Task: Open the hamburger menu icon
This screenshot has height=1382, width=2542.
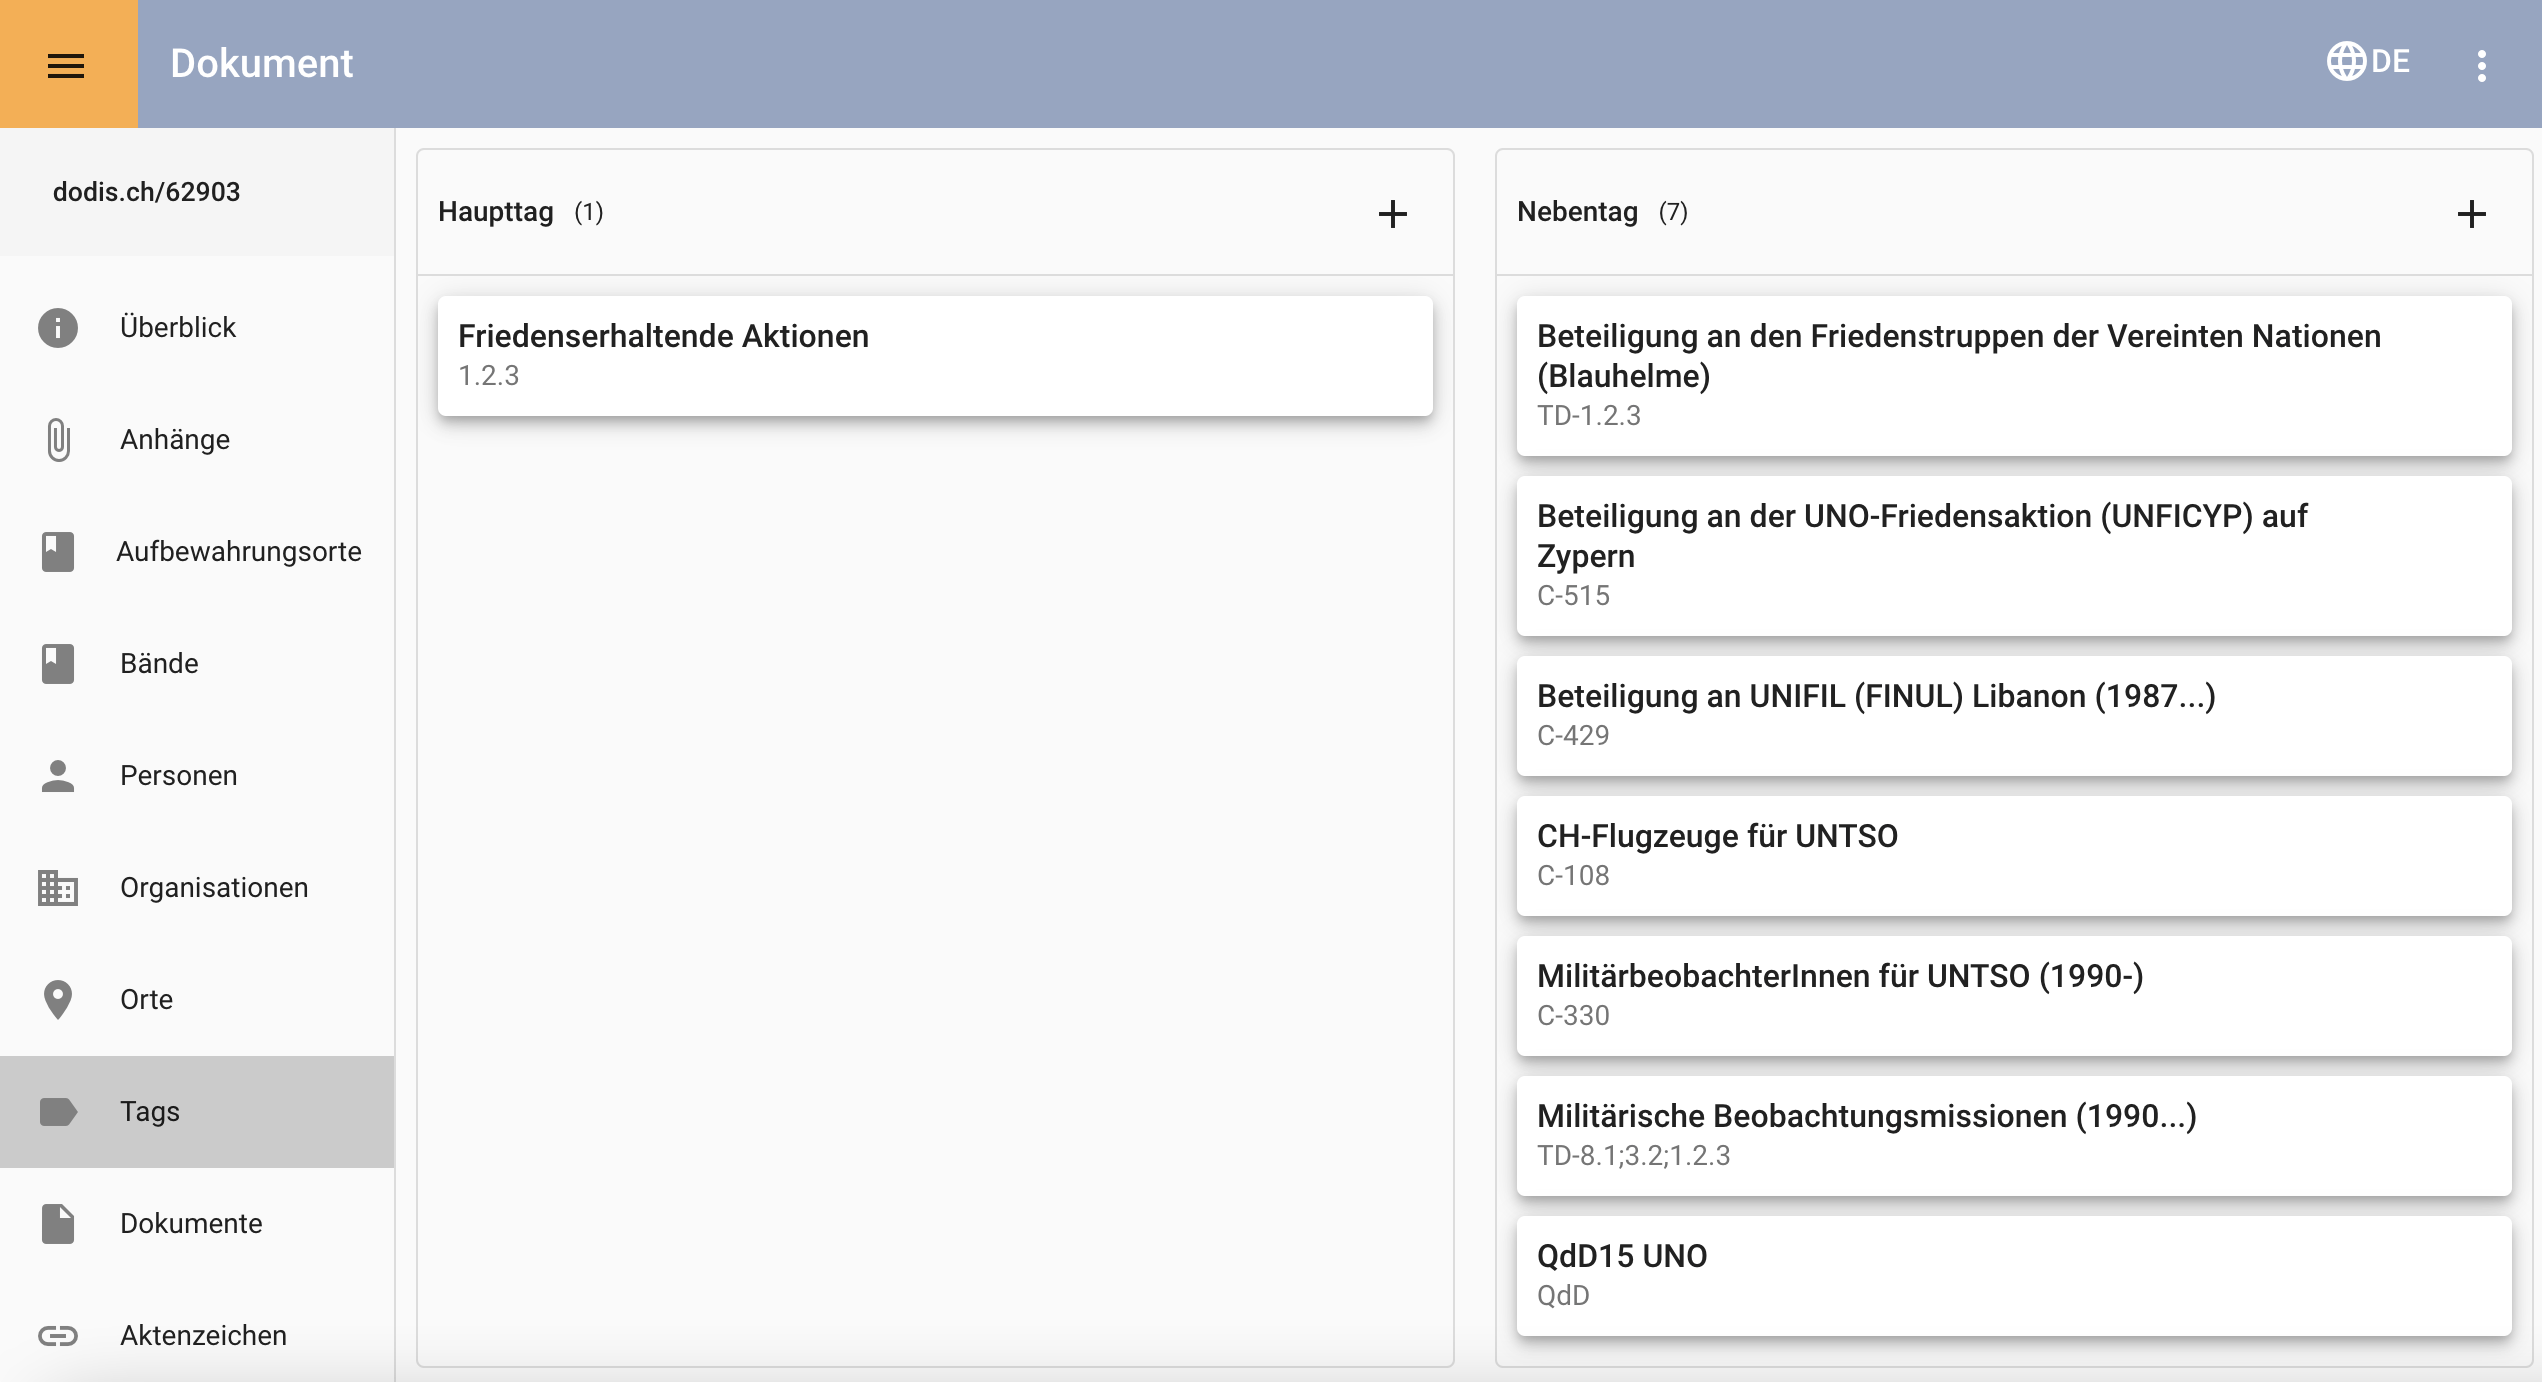Action: (66, 65)
